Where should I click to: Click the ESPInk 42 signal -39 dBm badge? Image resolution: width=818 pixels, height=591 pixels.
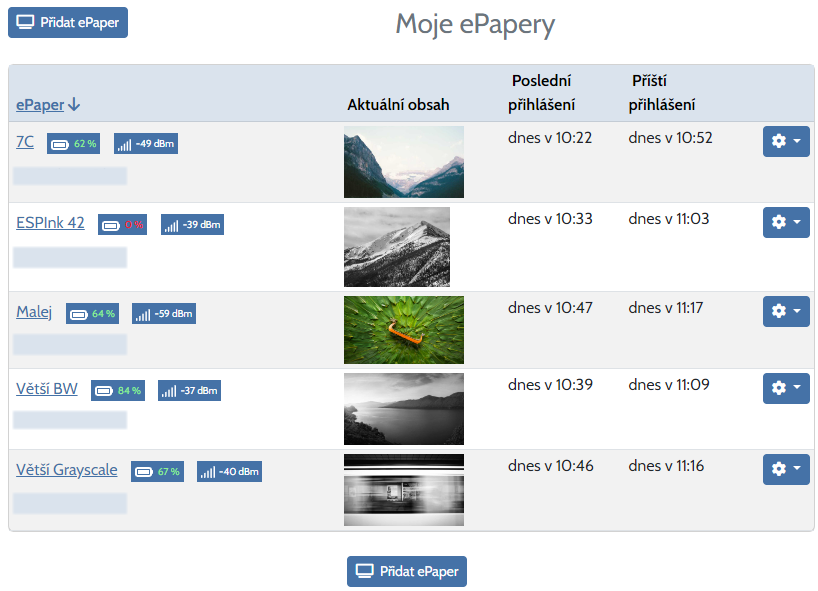[x=193, y=225]
